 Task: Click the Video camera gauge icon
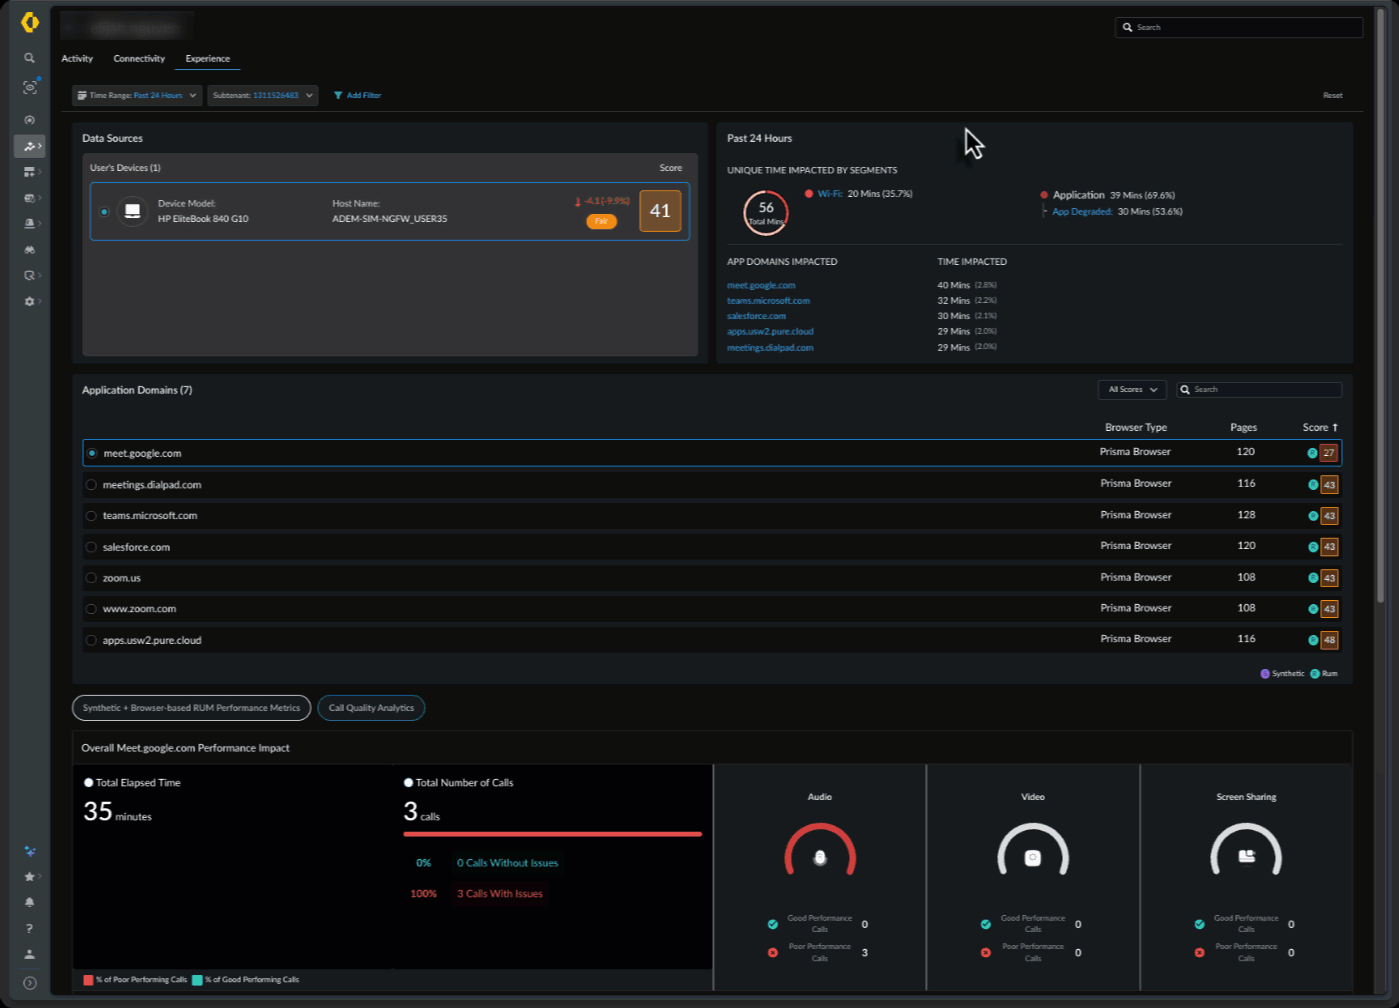(x=1033, y=858)
